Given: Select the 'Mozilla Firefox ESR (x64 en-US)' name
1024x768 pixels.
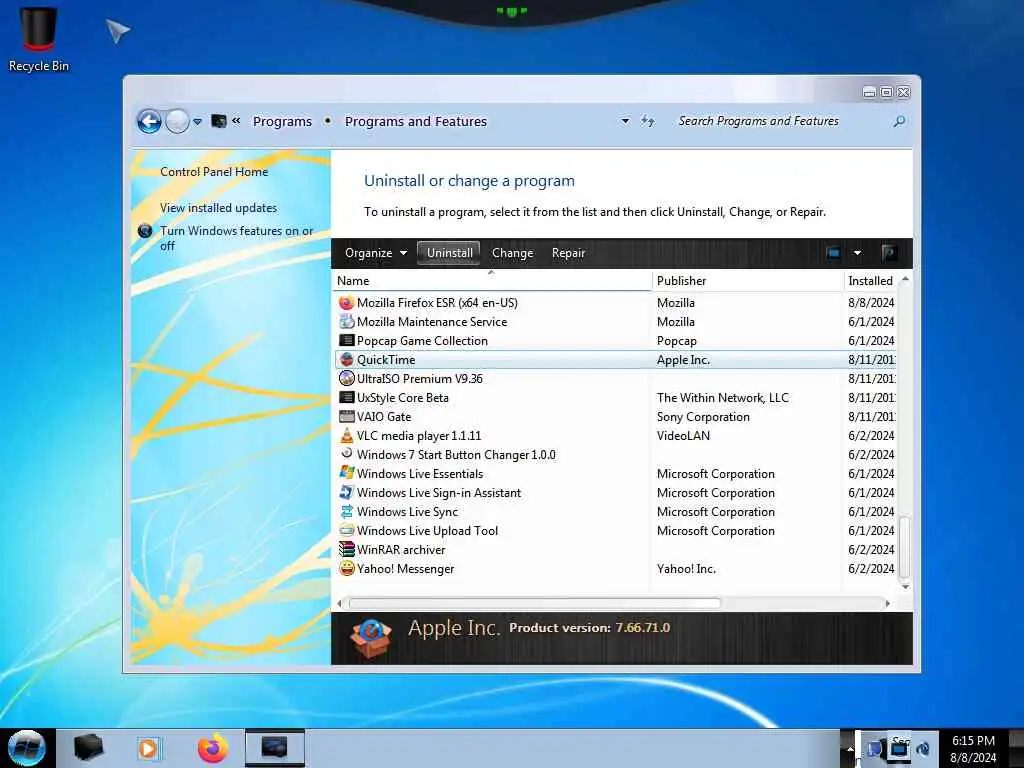Looking at the screenshot, I should coord(437,302).
